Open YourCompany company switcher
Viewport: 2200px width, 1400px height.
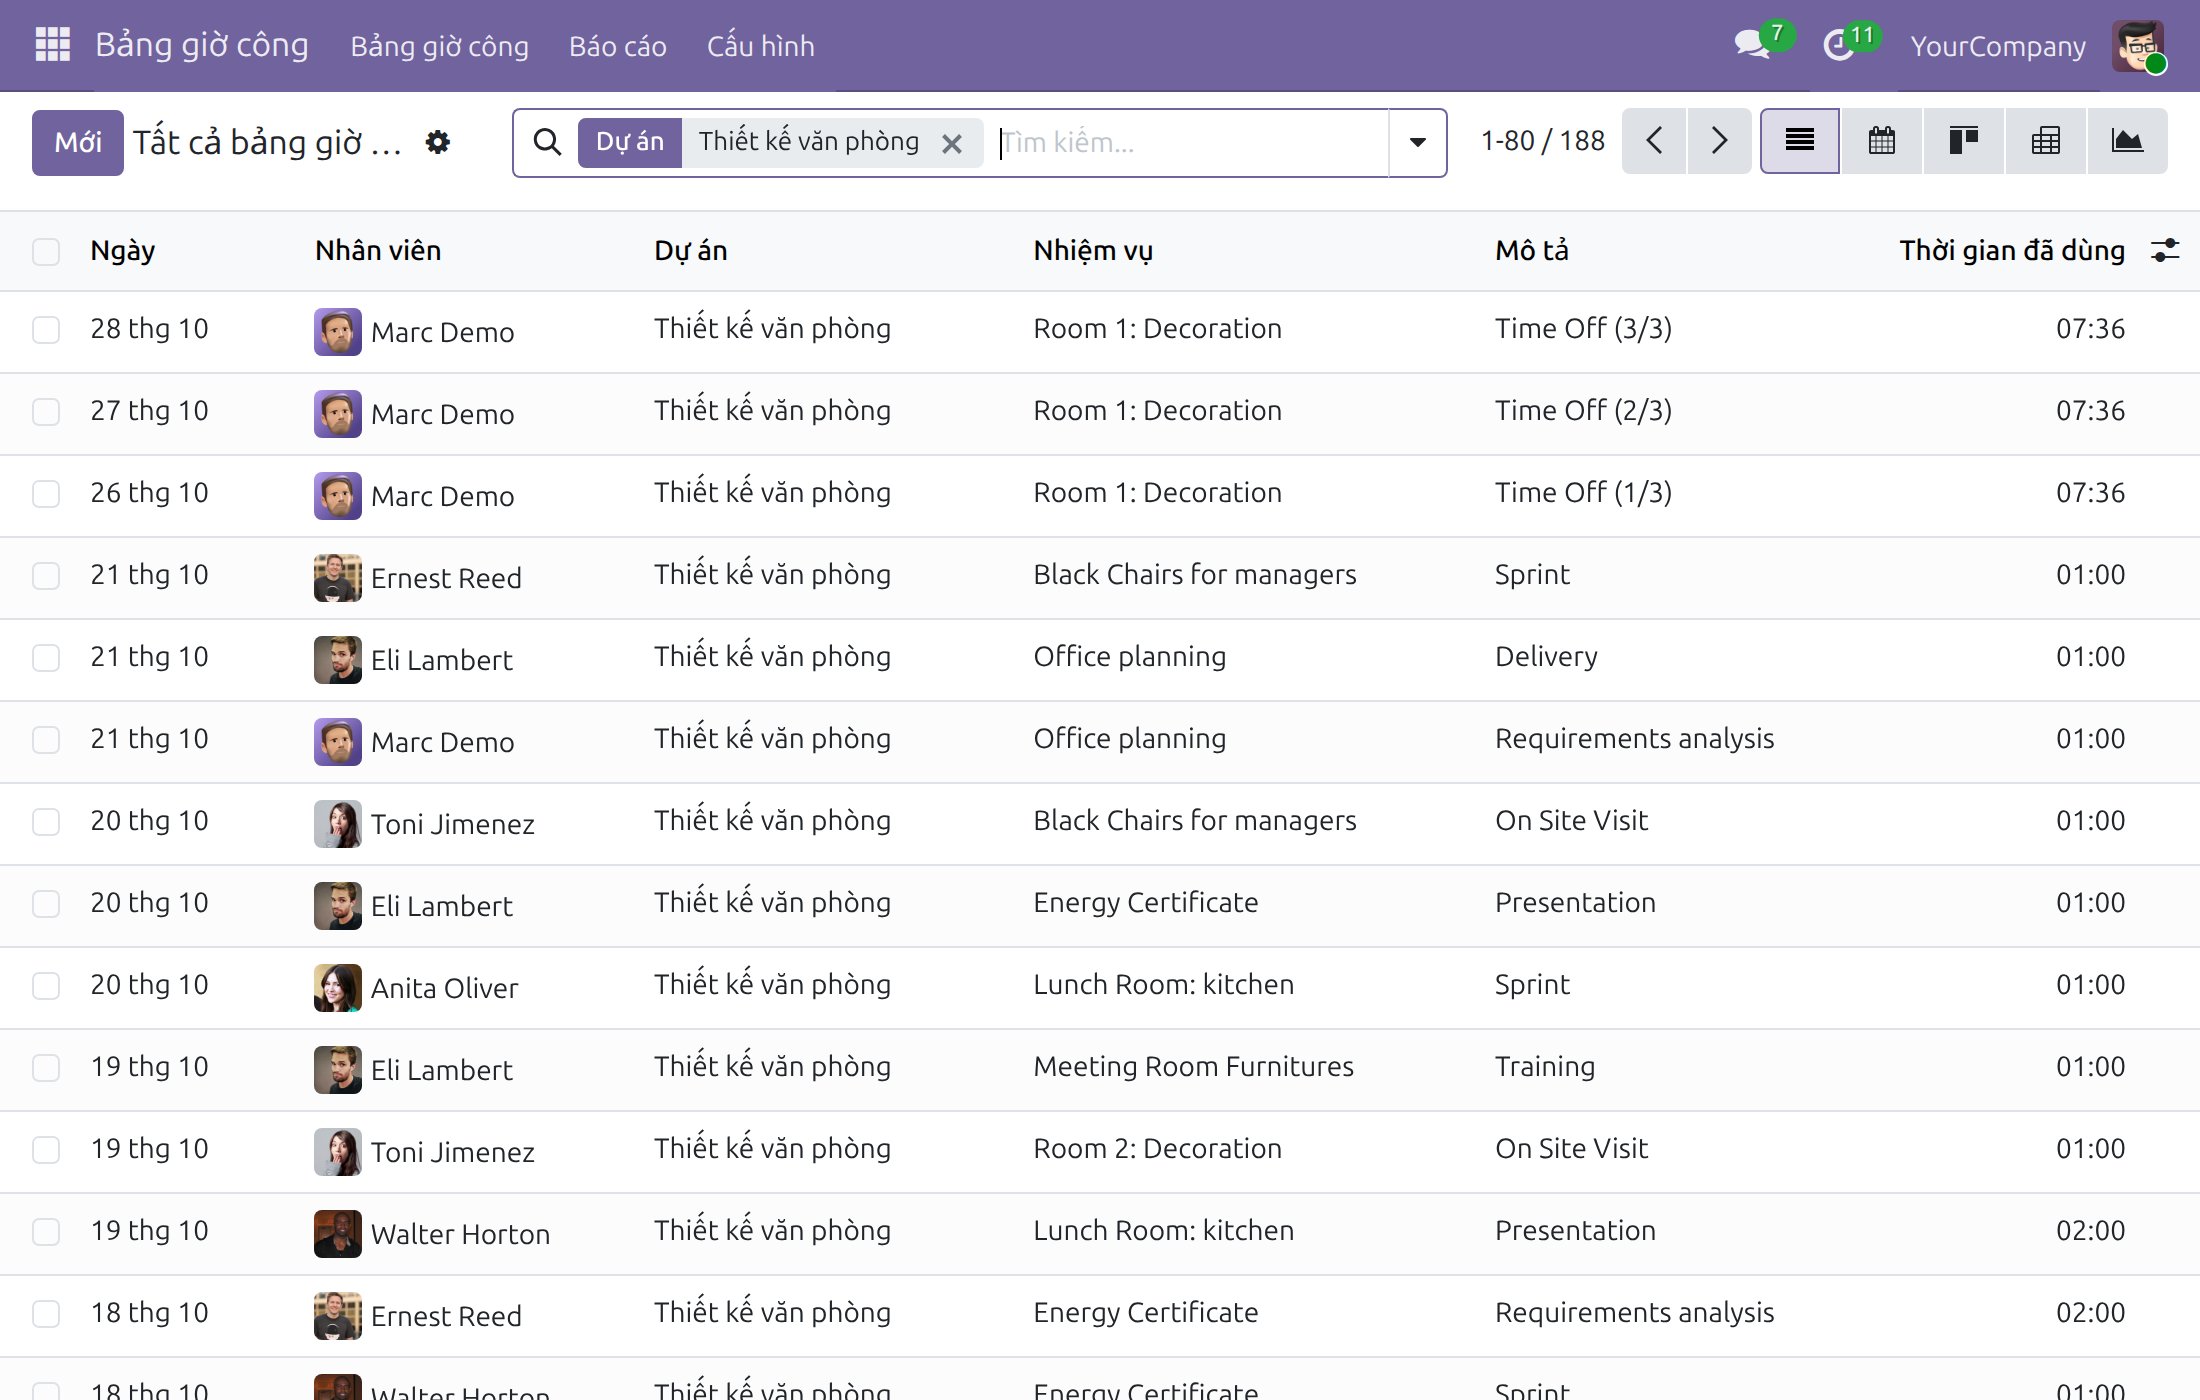click(x=1998, y=46)
